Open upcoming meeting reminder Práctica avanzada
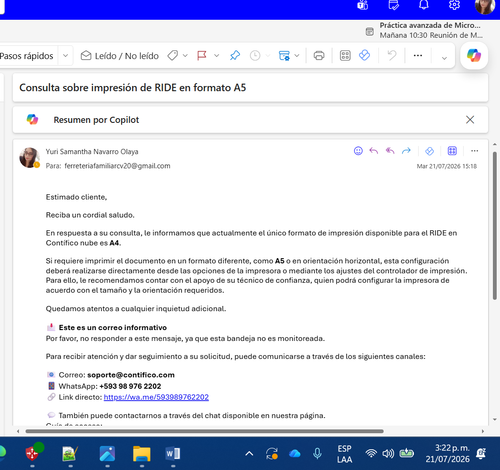Viewport: 500px width, 470px height. [425, 30]
